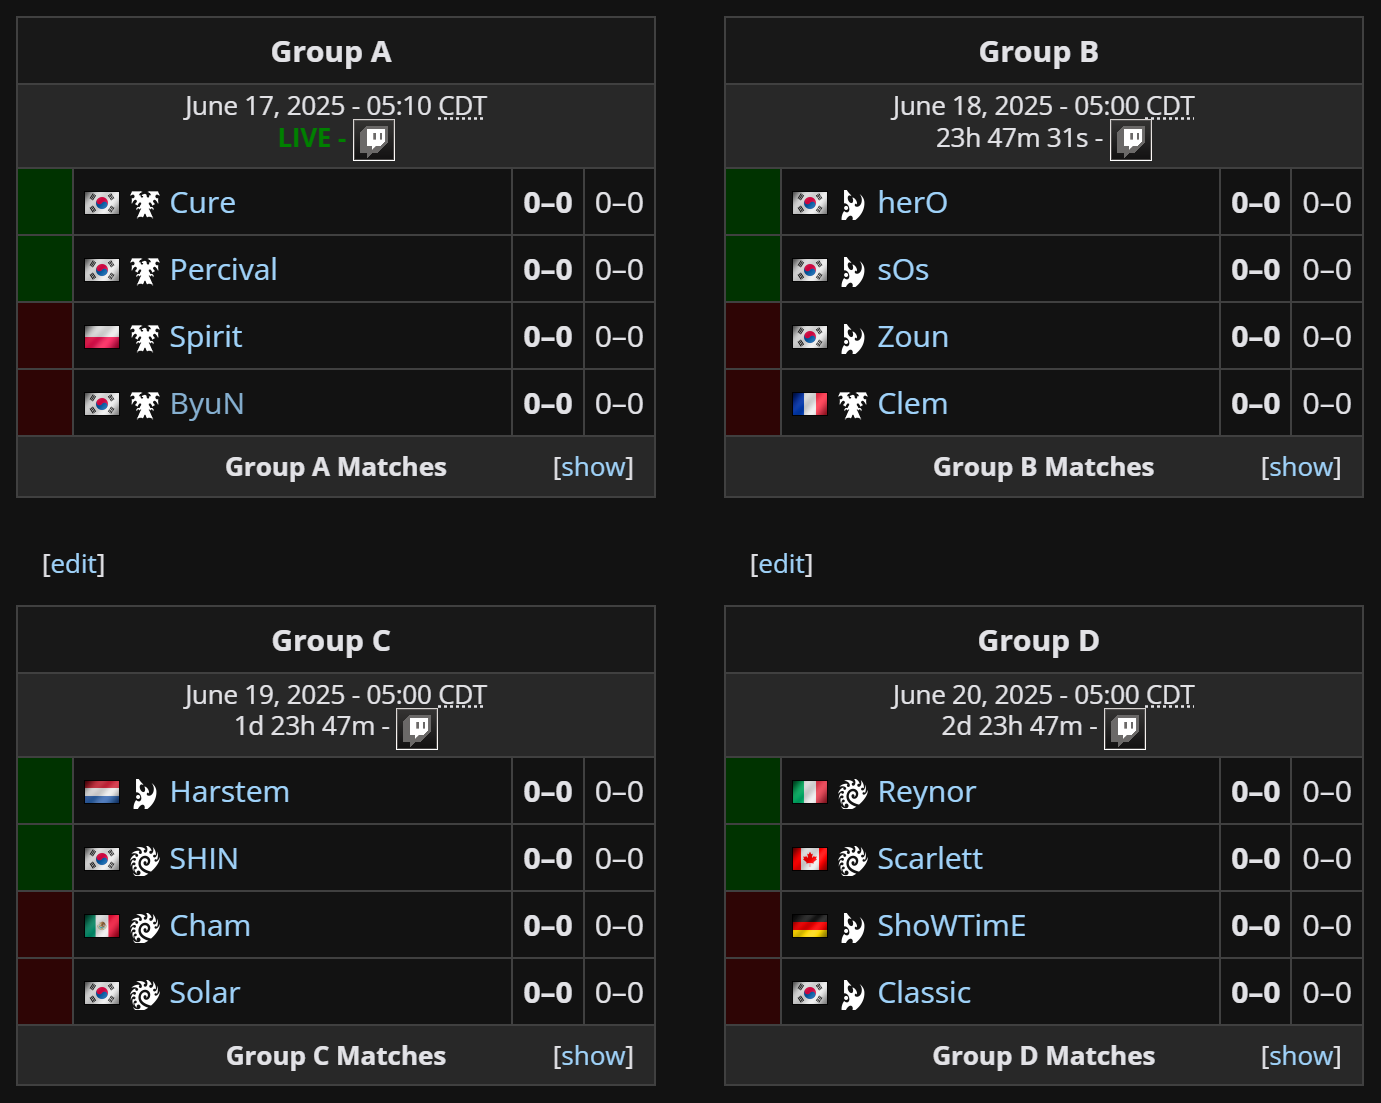
Task: Click the French flag beside Clem
Action: coord(810,404)
